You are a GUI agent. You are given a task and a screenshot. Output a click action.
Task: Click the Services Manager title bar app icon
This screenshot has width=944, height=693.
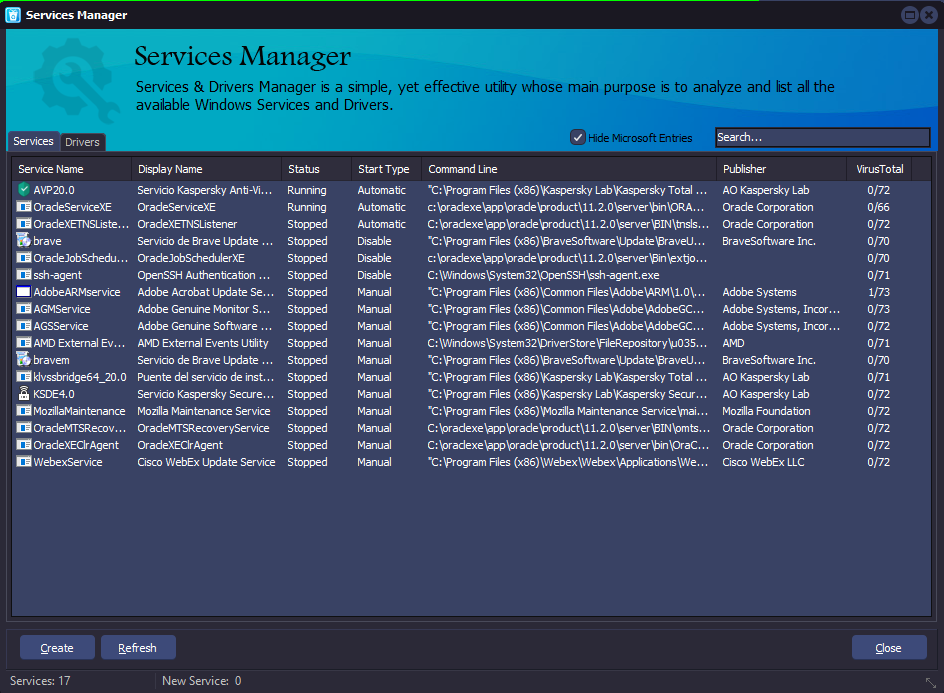click(13, 15)
